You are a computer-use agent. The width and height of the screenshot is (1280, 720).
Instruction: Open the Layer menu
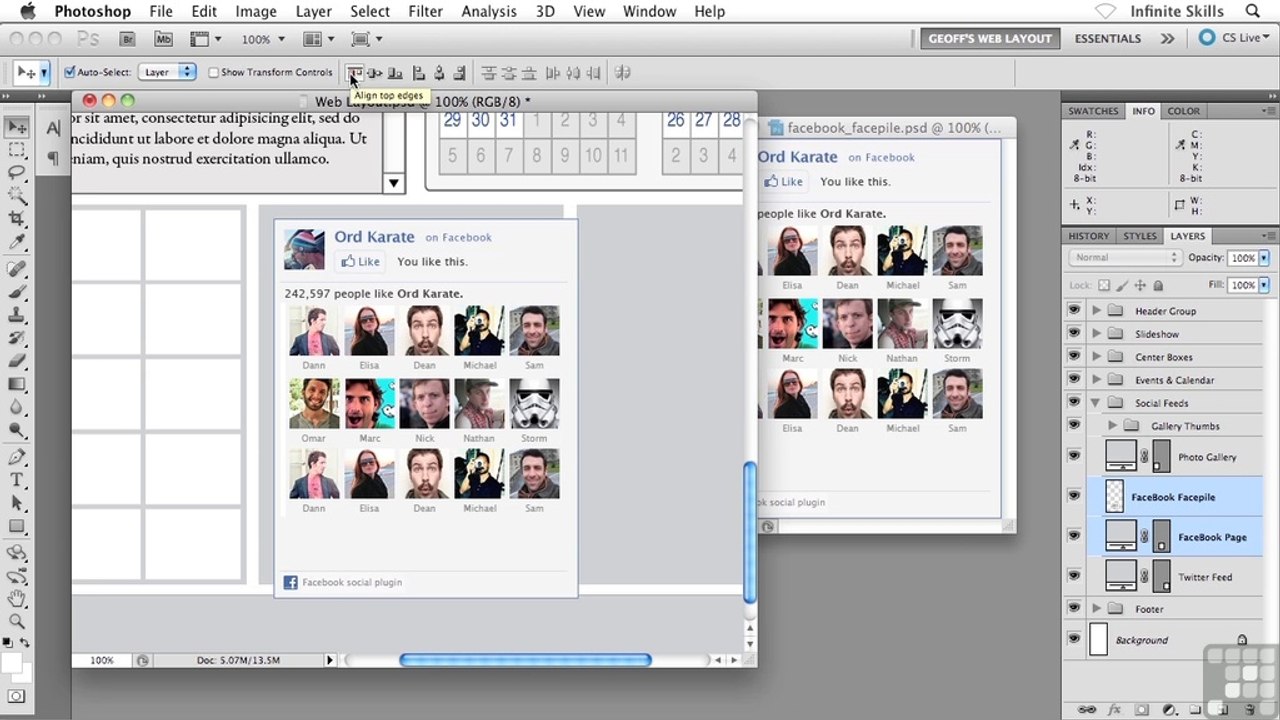click(313, 11)
